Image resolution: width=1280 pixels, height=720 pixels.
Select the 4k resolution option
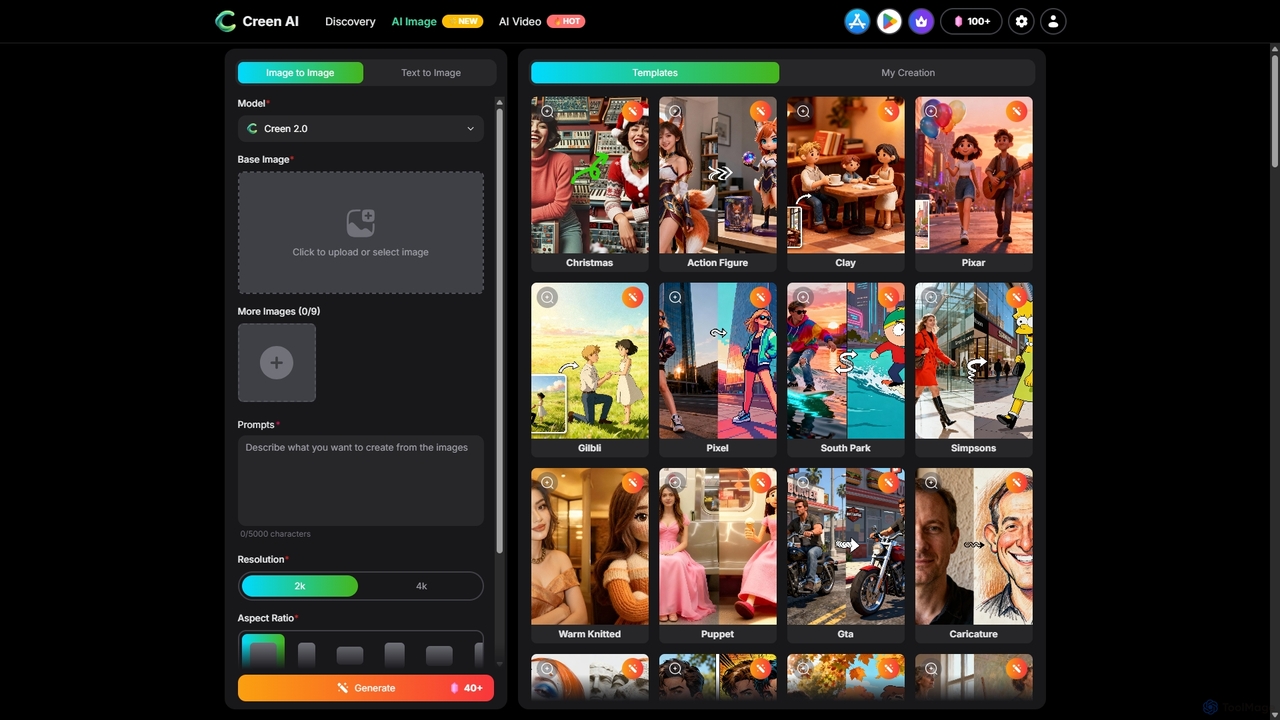[x=421, y=586]
